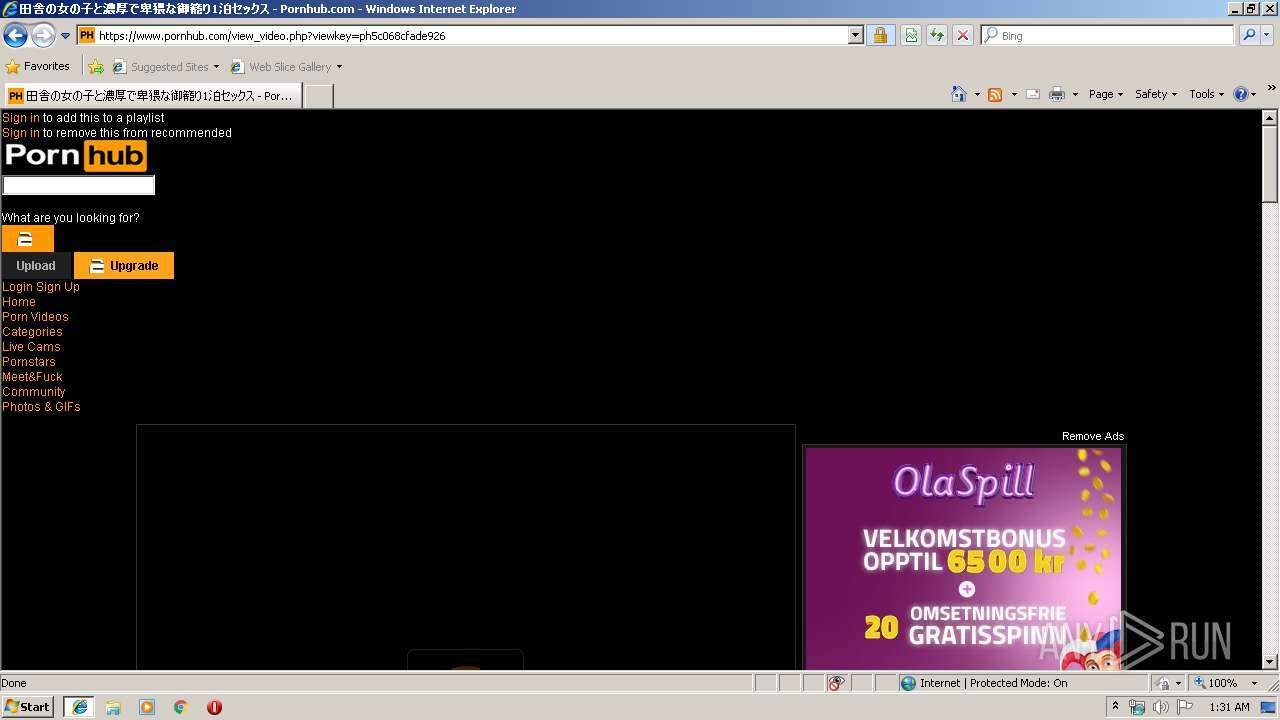Open Windows Media Player taskbar icon

(x=147, y=707)
